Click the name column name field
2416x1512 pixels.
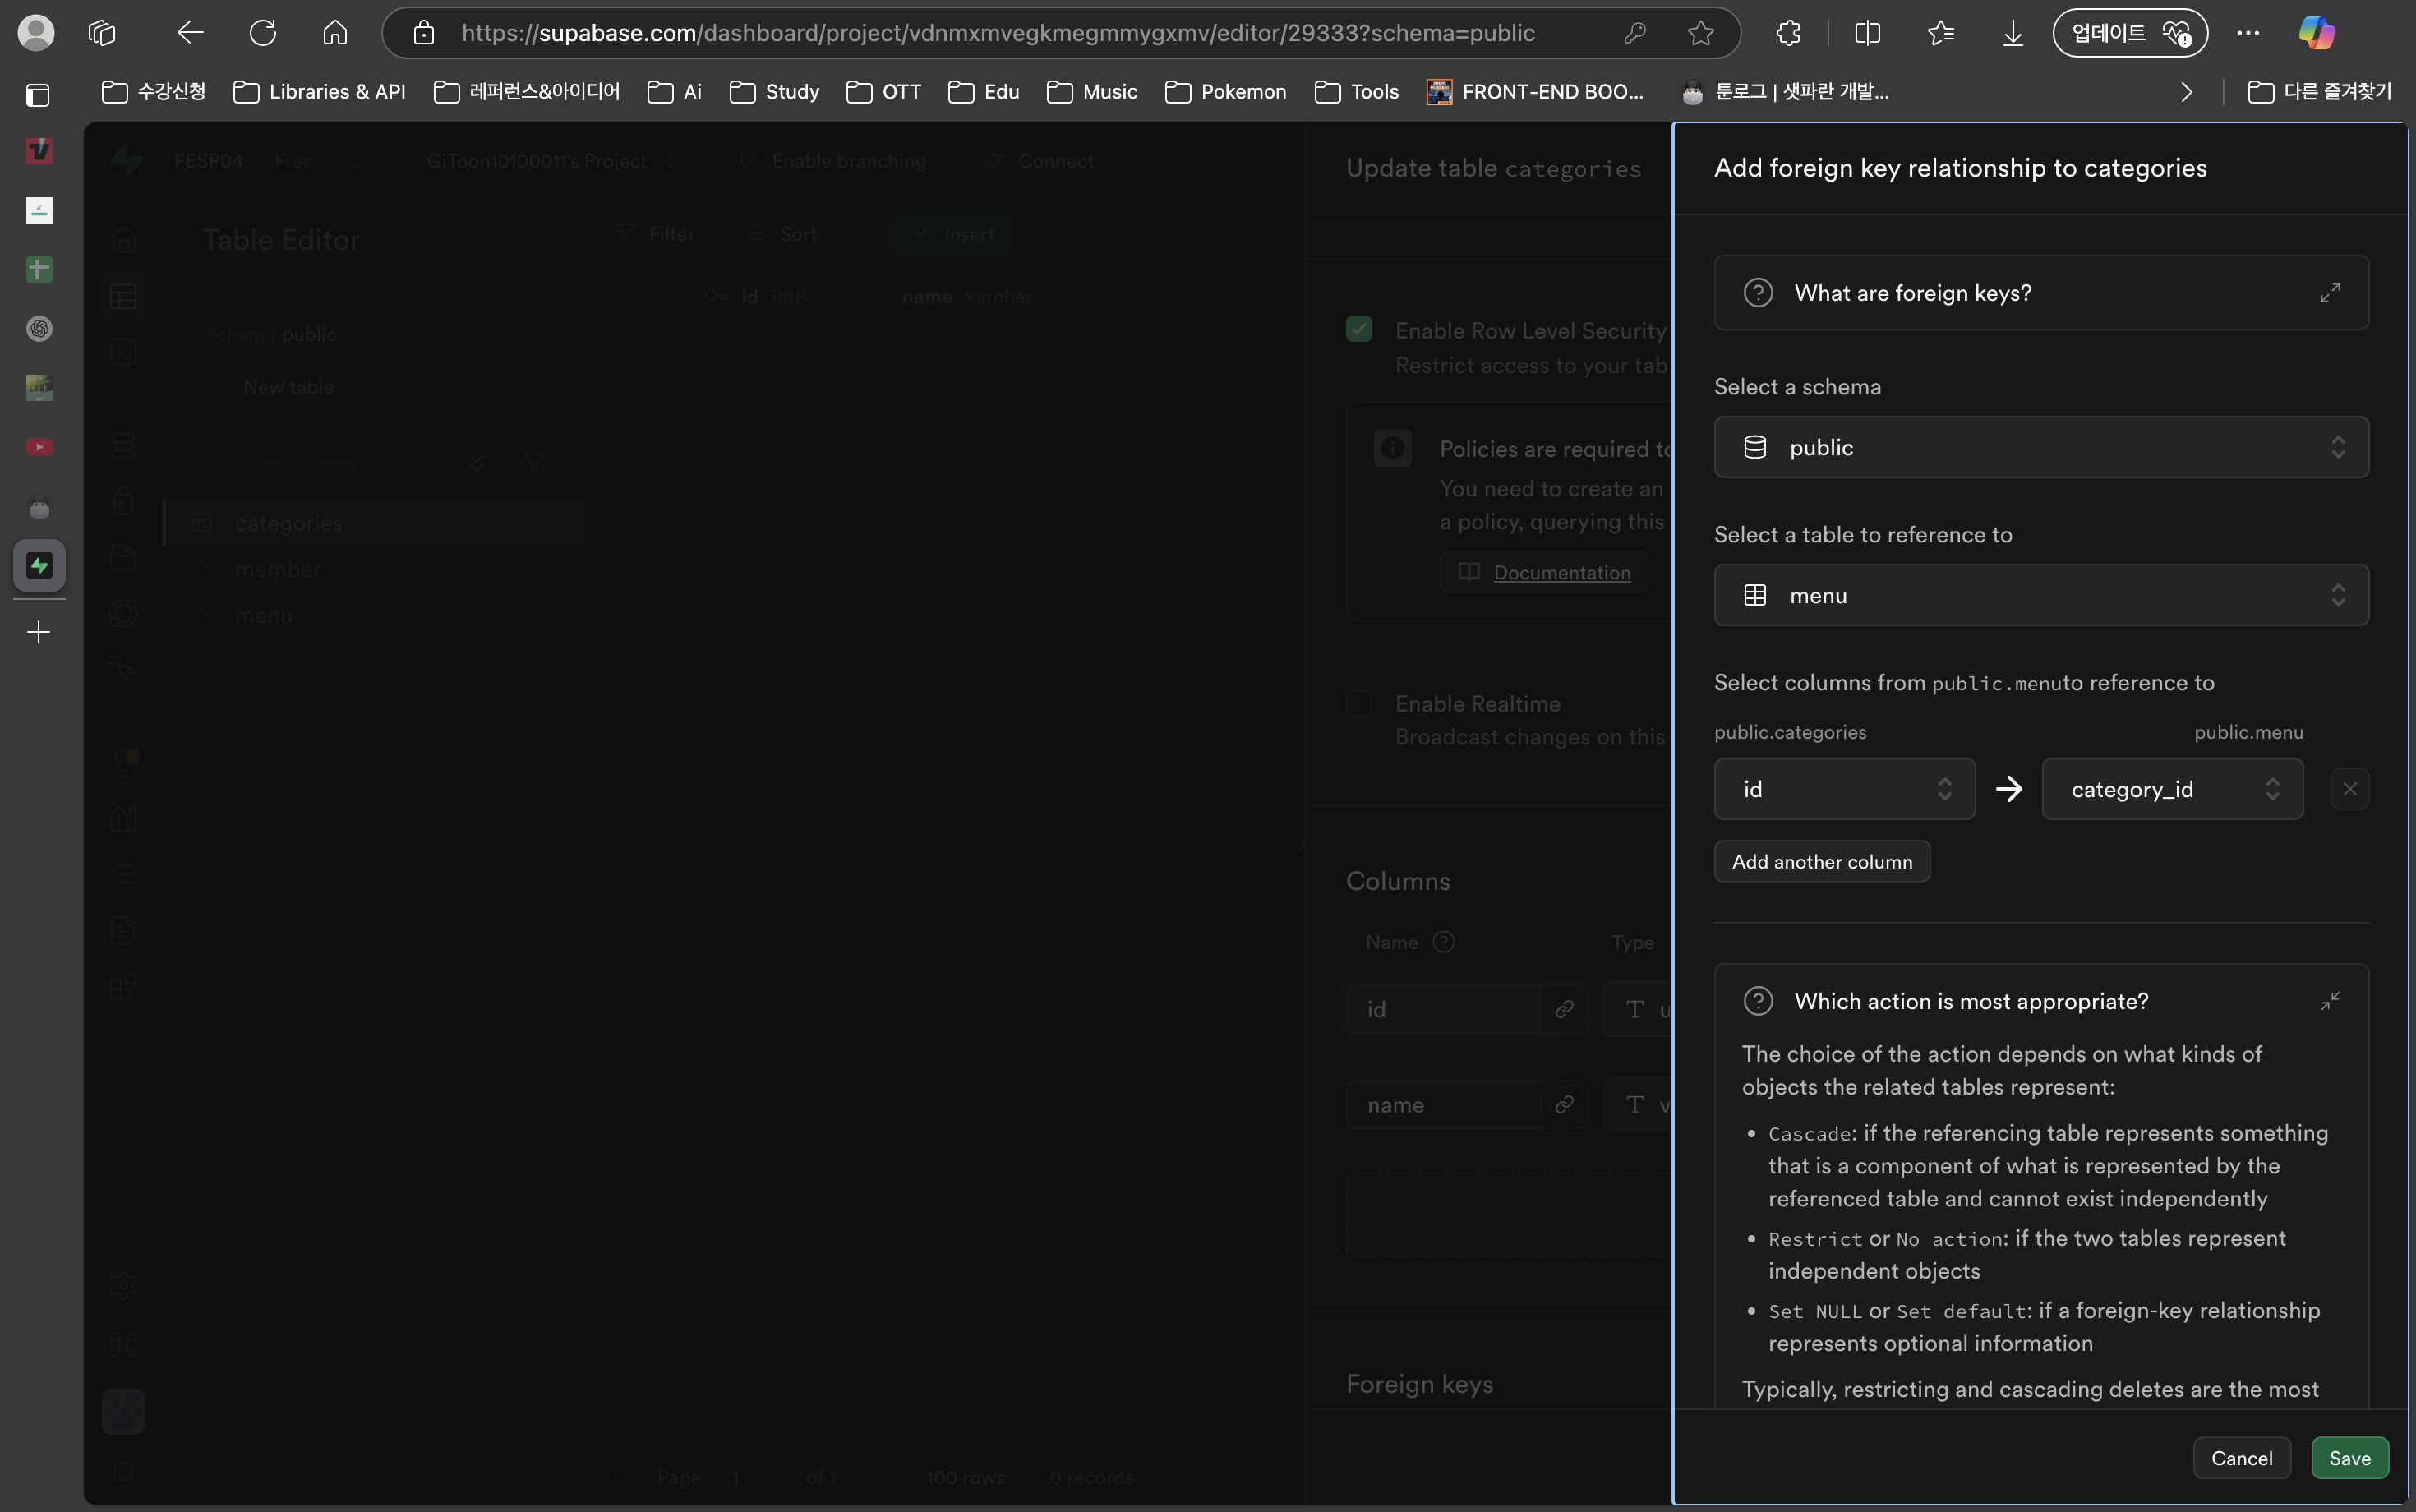(x=1443, y=1105)
